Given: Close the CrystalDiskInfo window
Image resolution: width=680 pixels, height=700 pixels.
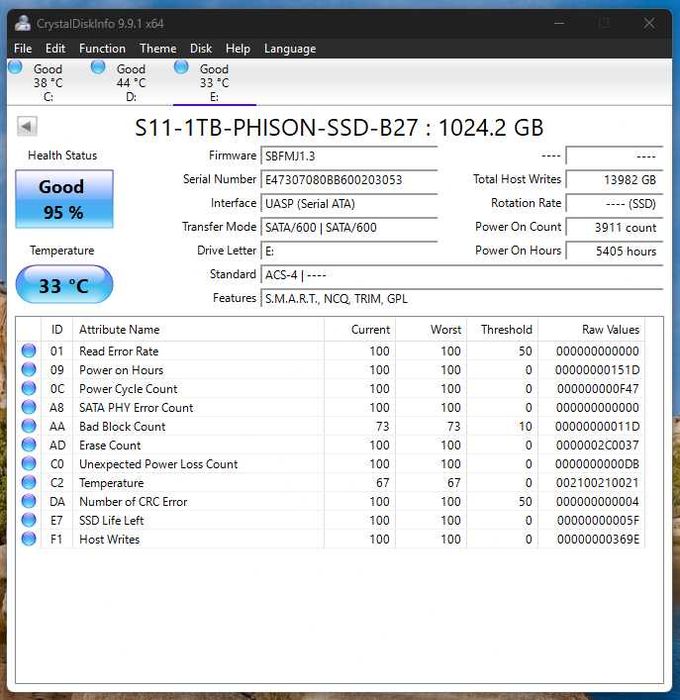Looking at the screenshot, I should pyautogui.click(x=649, y=23).
